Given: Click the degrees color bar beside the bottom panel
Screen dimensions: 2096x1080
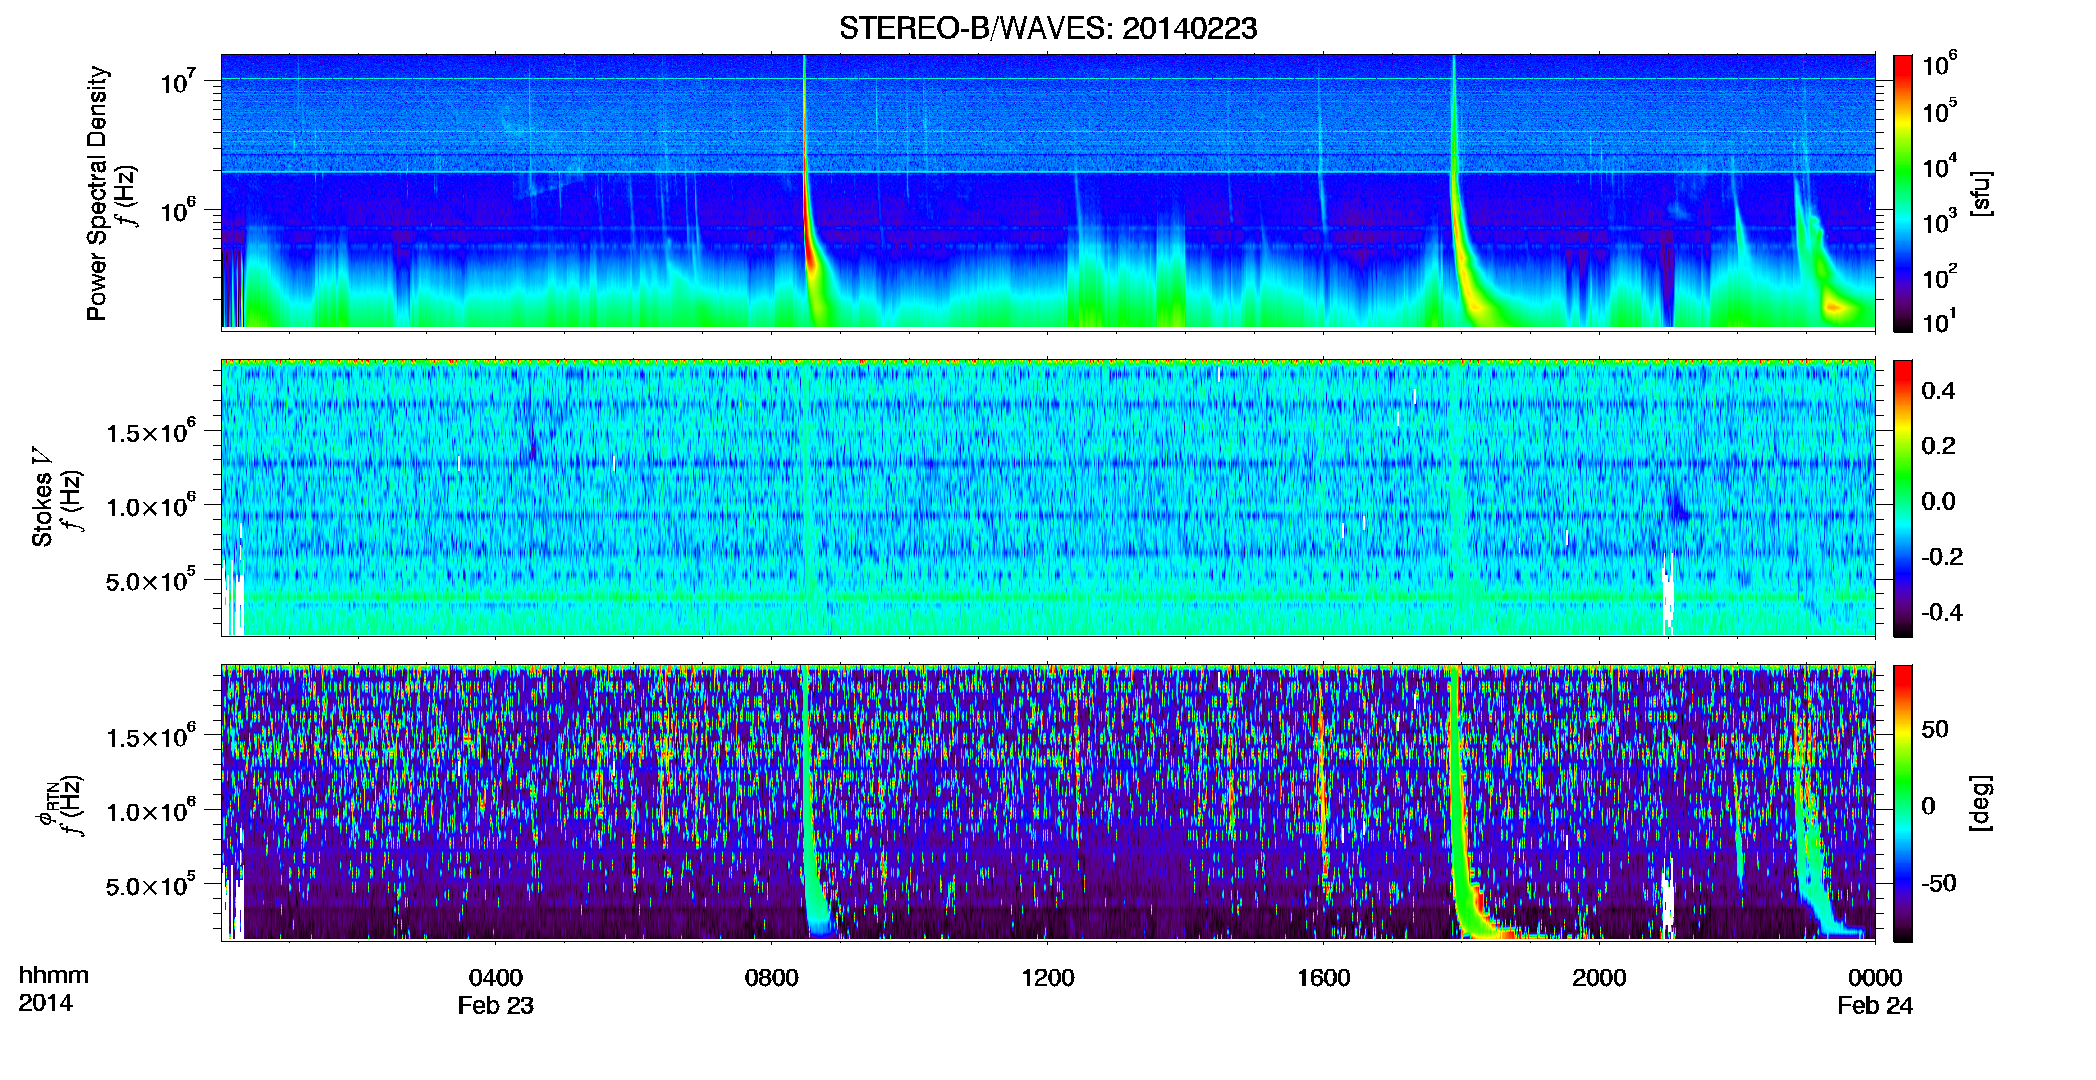Looking at the screenshot, I should (1902, 803).
